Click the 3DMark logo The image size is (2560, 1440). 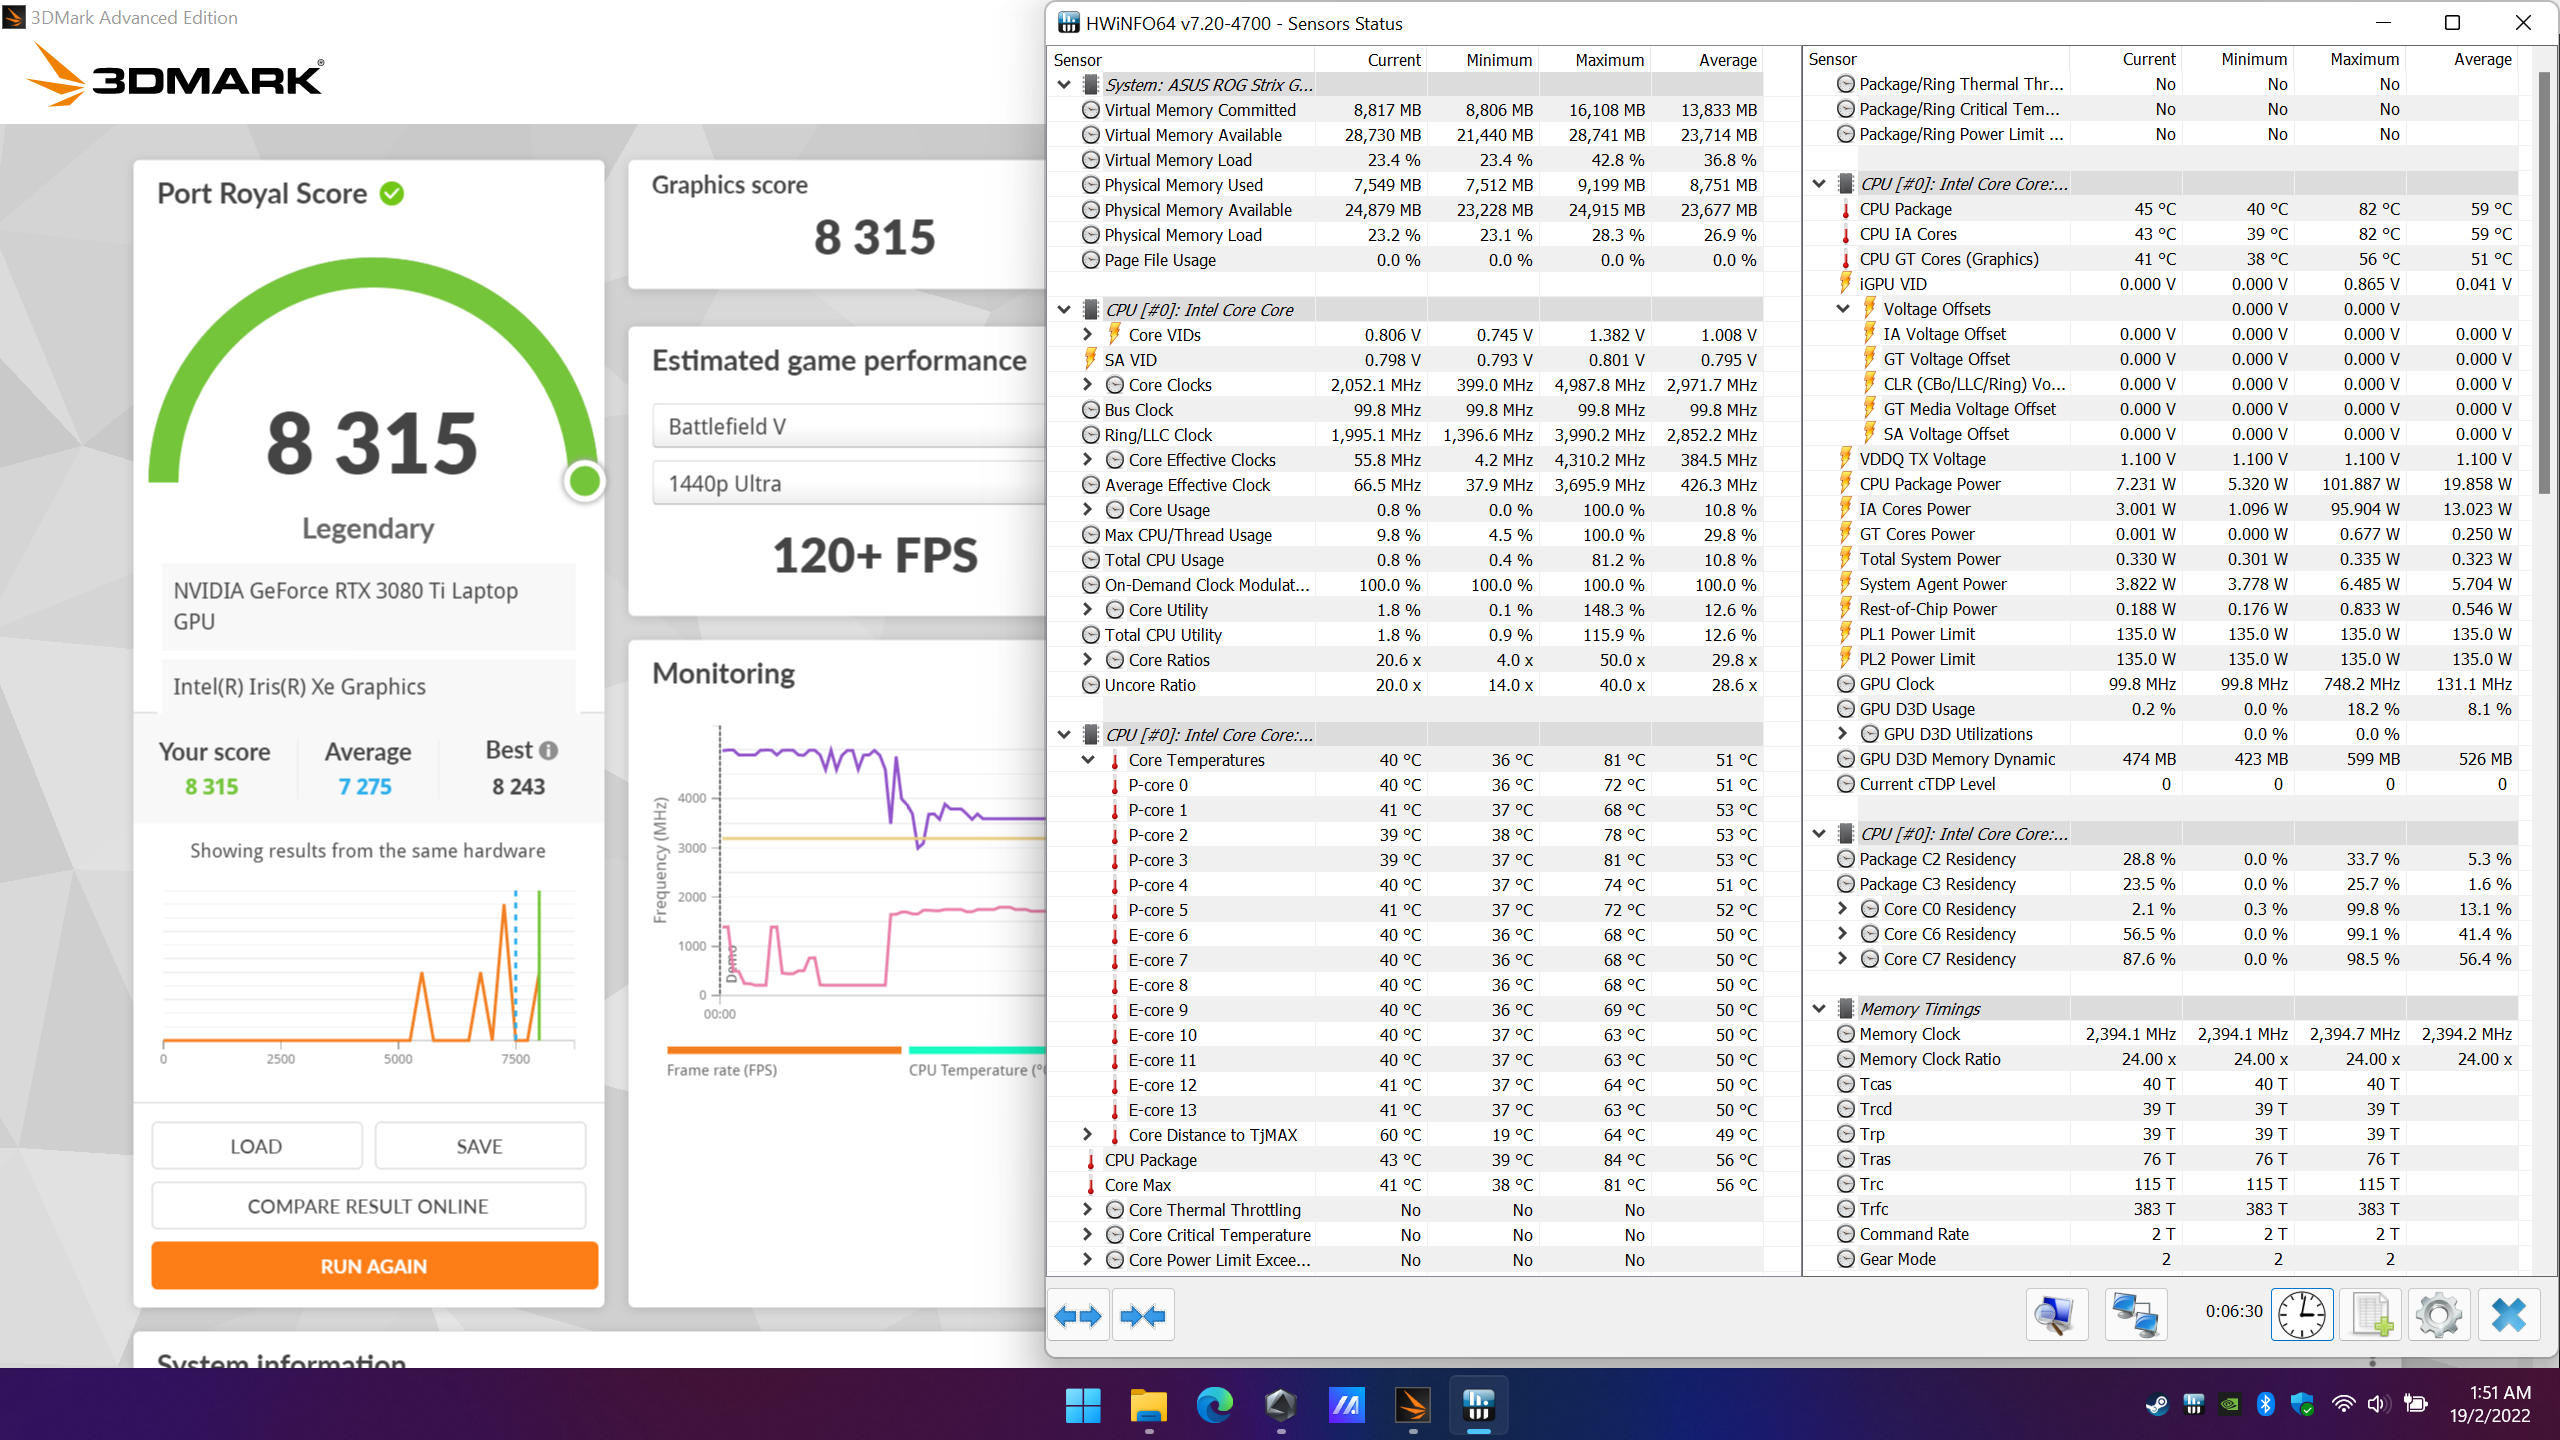(x=176, y=75)
